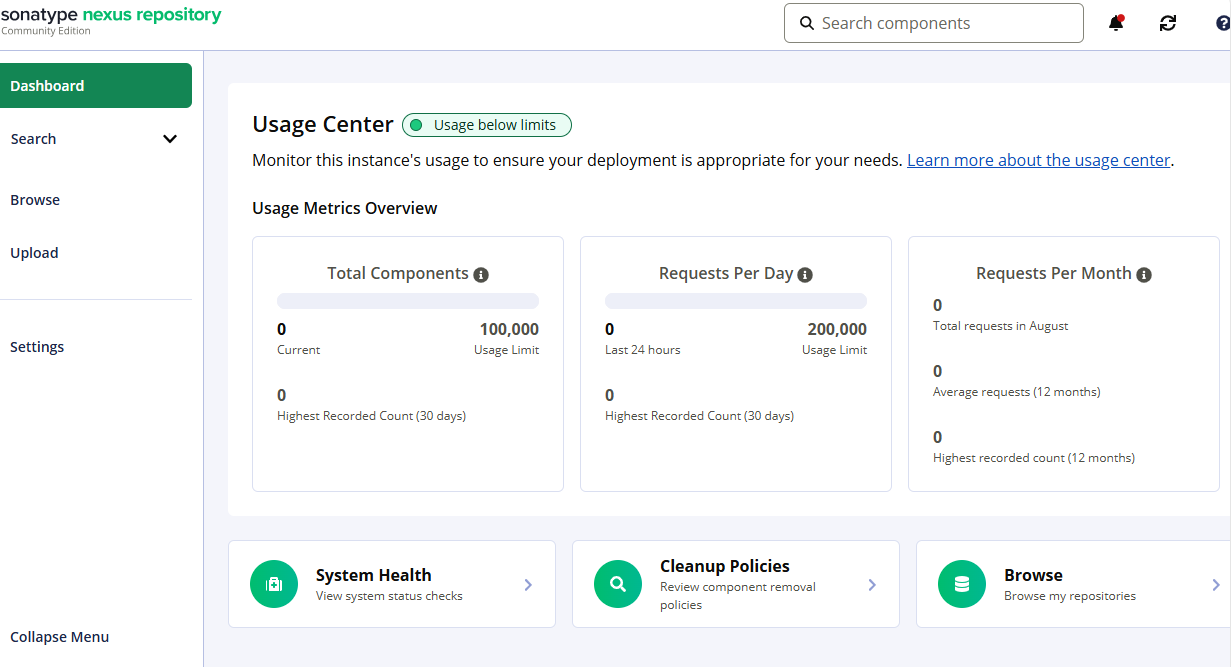The width and height of the screenshot is (1231, 667).
Task: Click the Total Components progress bar
Action: pyautogui.click(x=408, y=301)
